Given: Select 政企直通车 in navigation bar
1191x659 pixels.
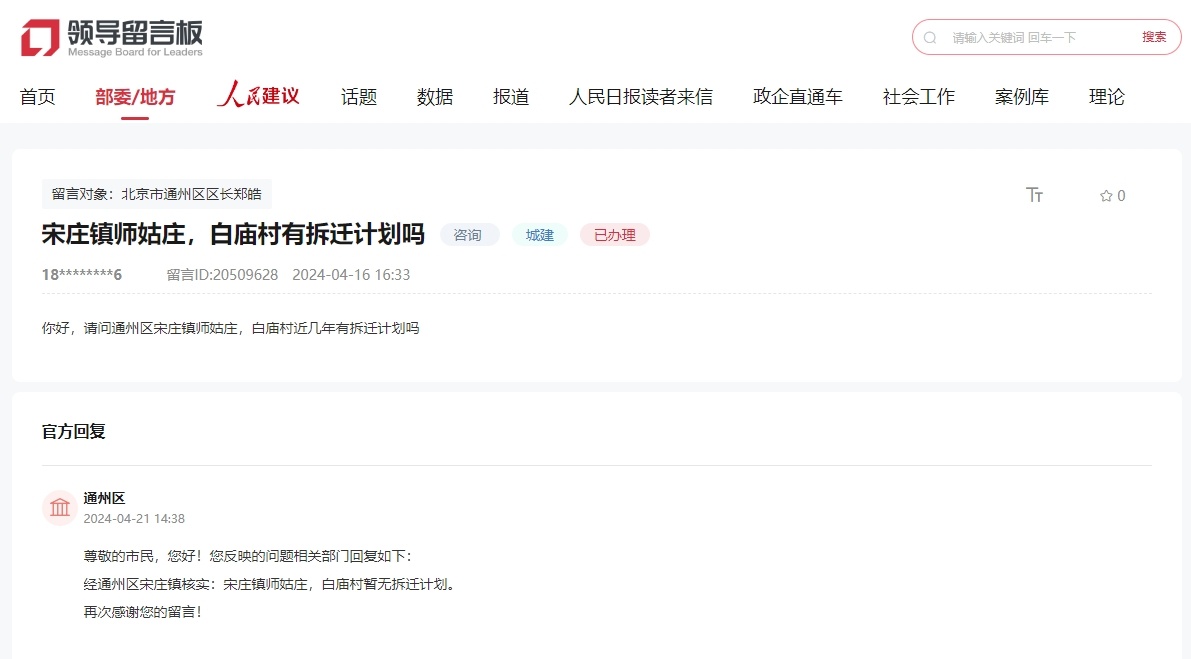Looking at the screenshot, I should (798, 97).
